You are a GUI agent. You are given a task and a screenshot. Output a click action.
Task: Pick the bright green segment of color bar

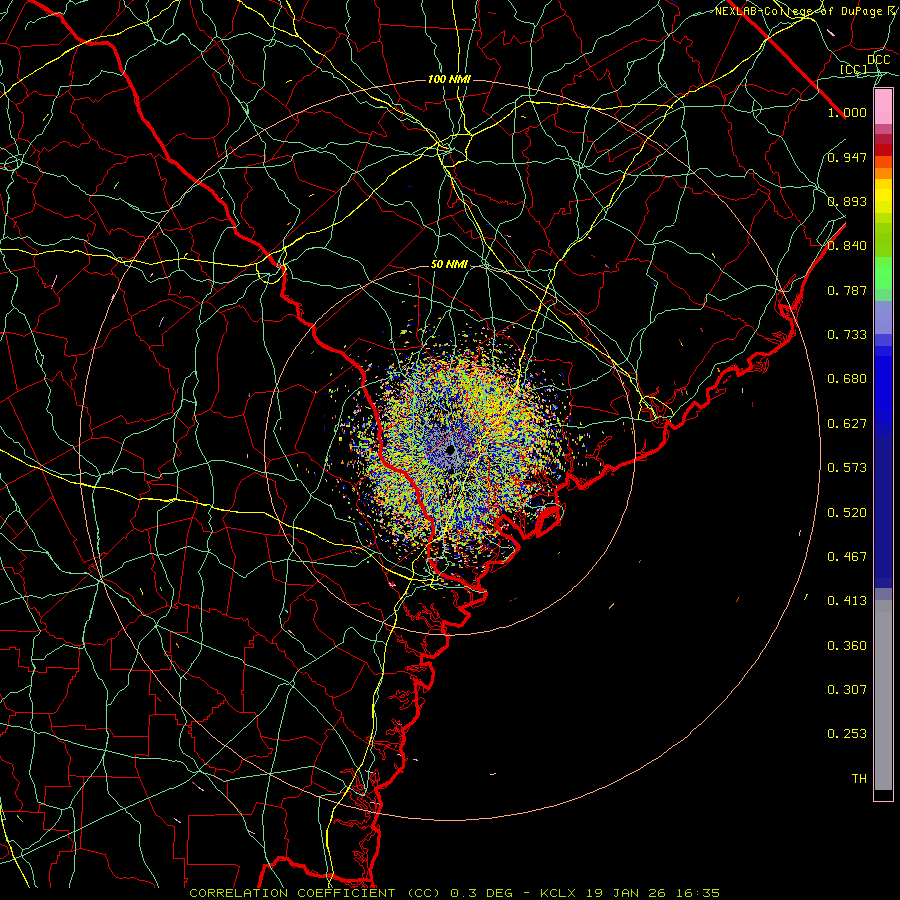click(883, 273)
